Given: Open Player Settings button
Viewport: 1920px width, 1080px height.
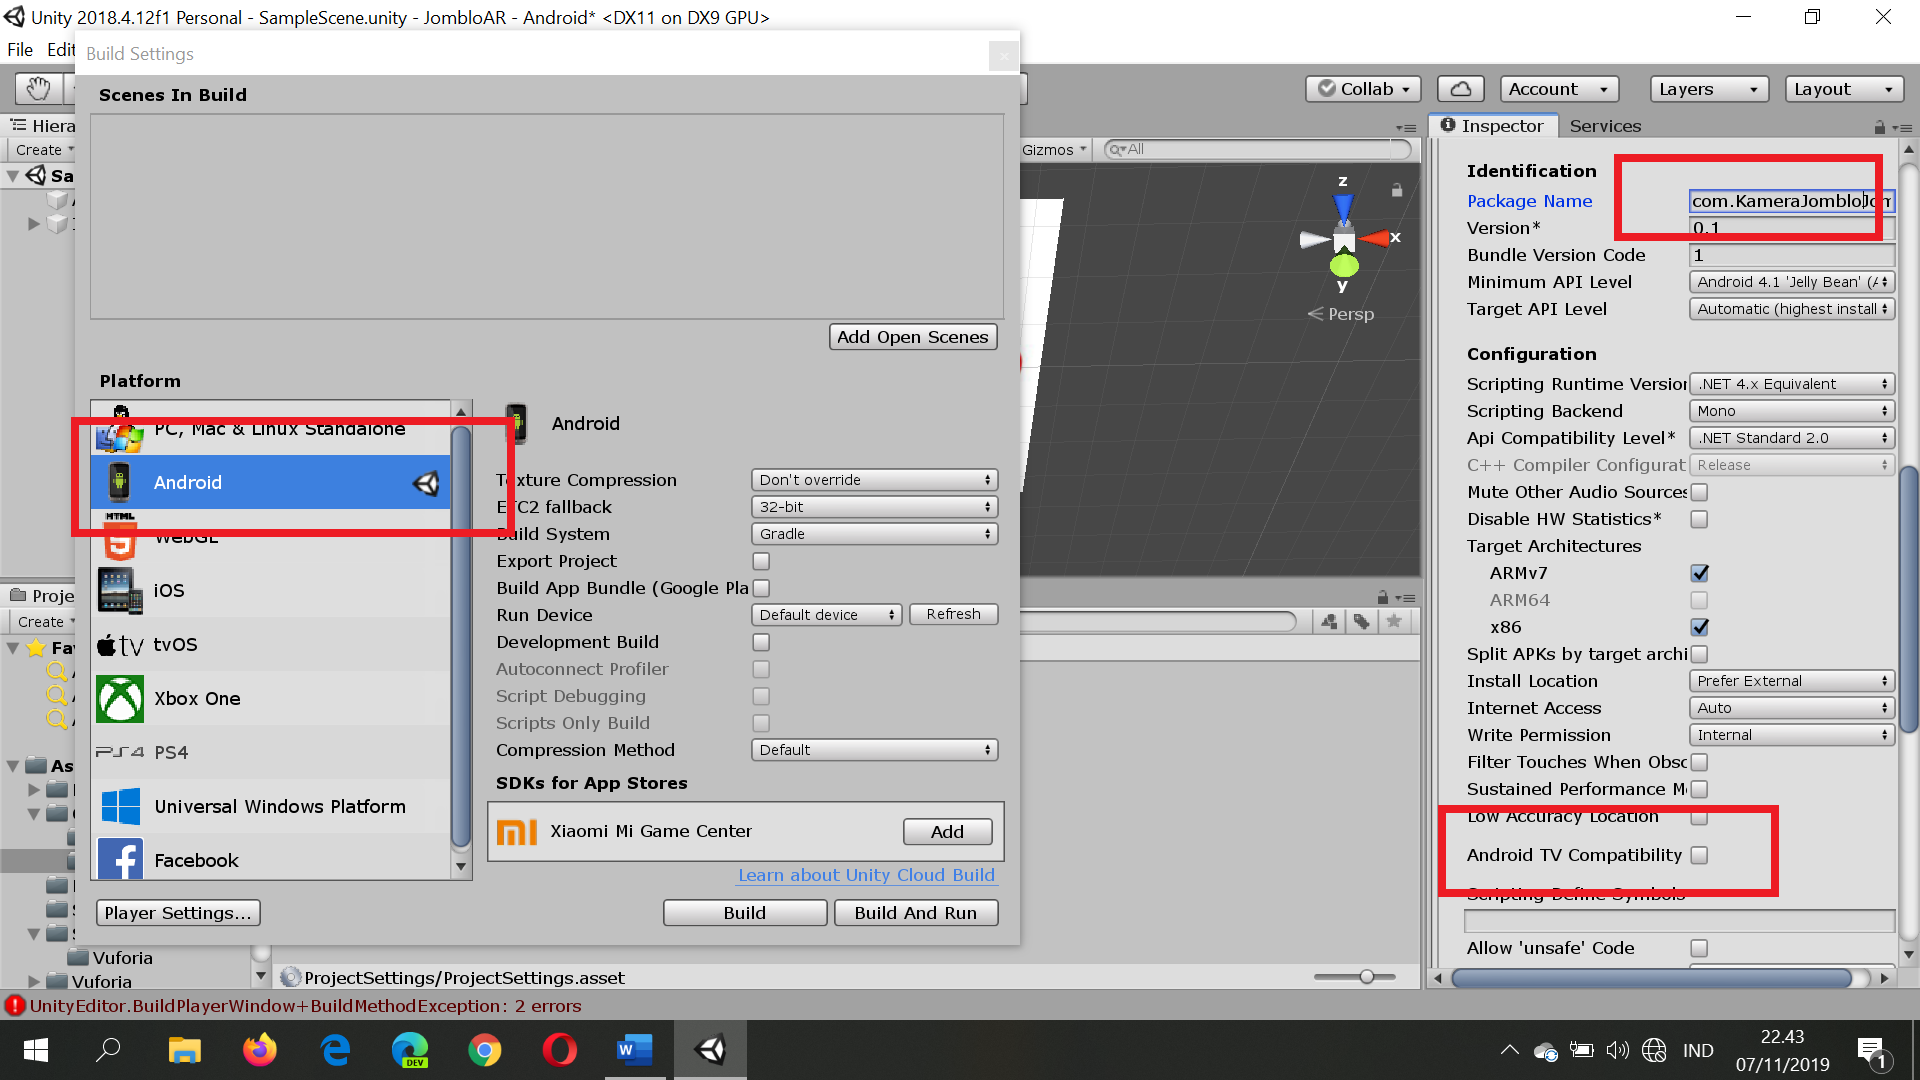Looking at the screenshot, I should [178, 913].
